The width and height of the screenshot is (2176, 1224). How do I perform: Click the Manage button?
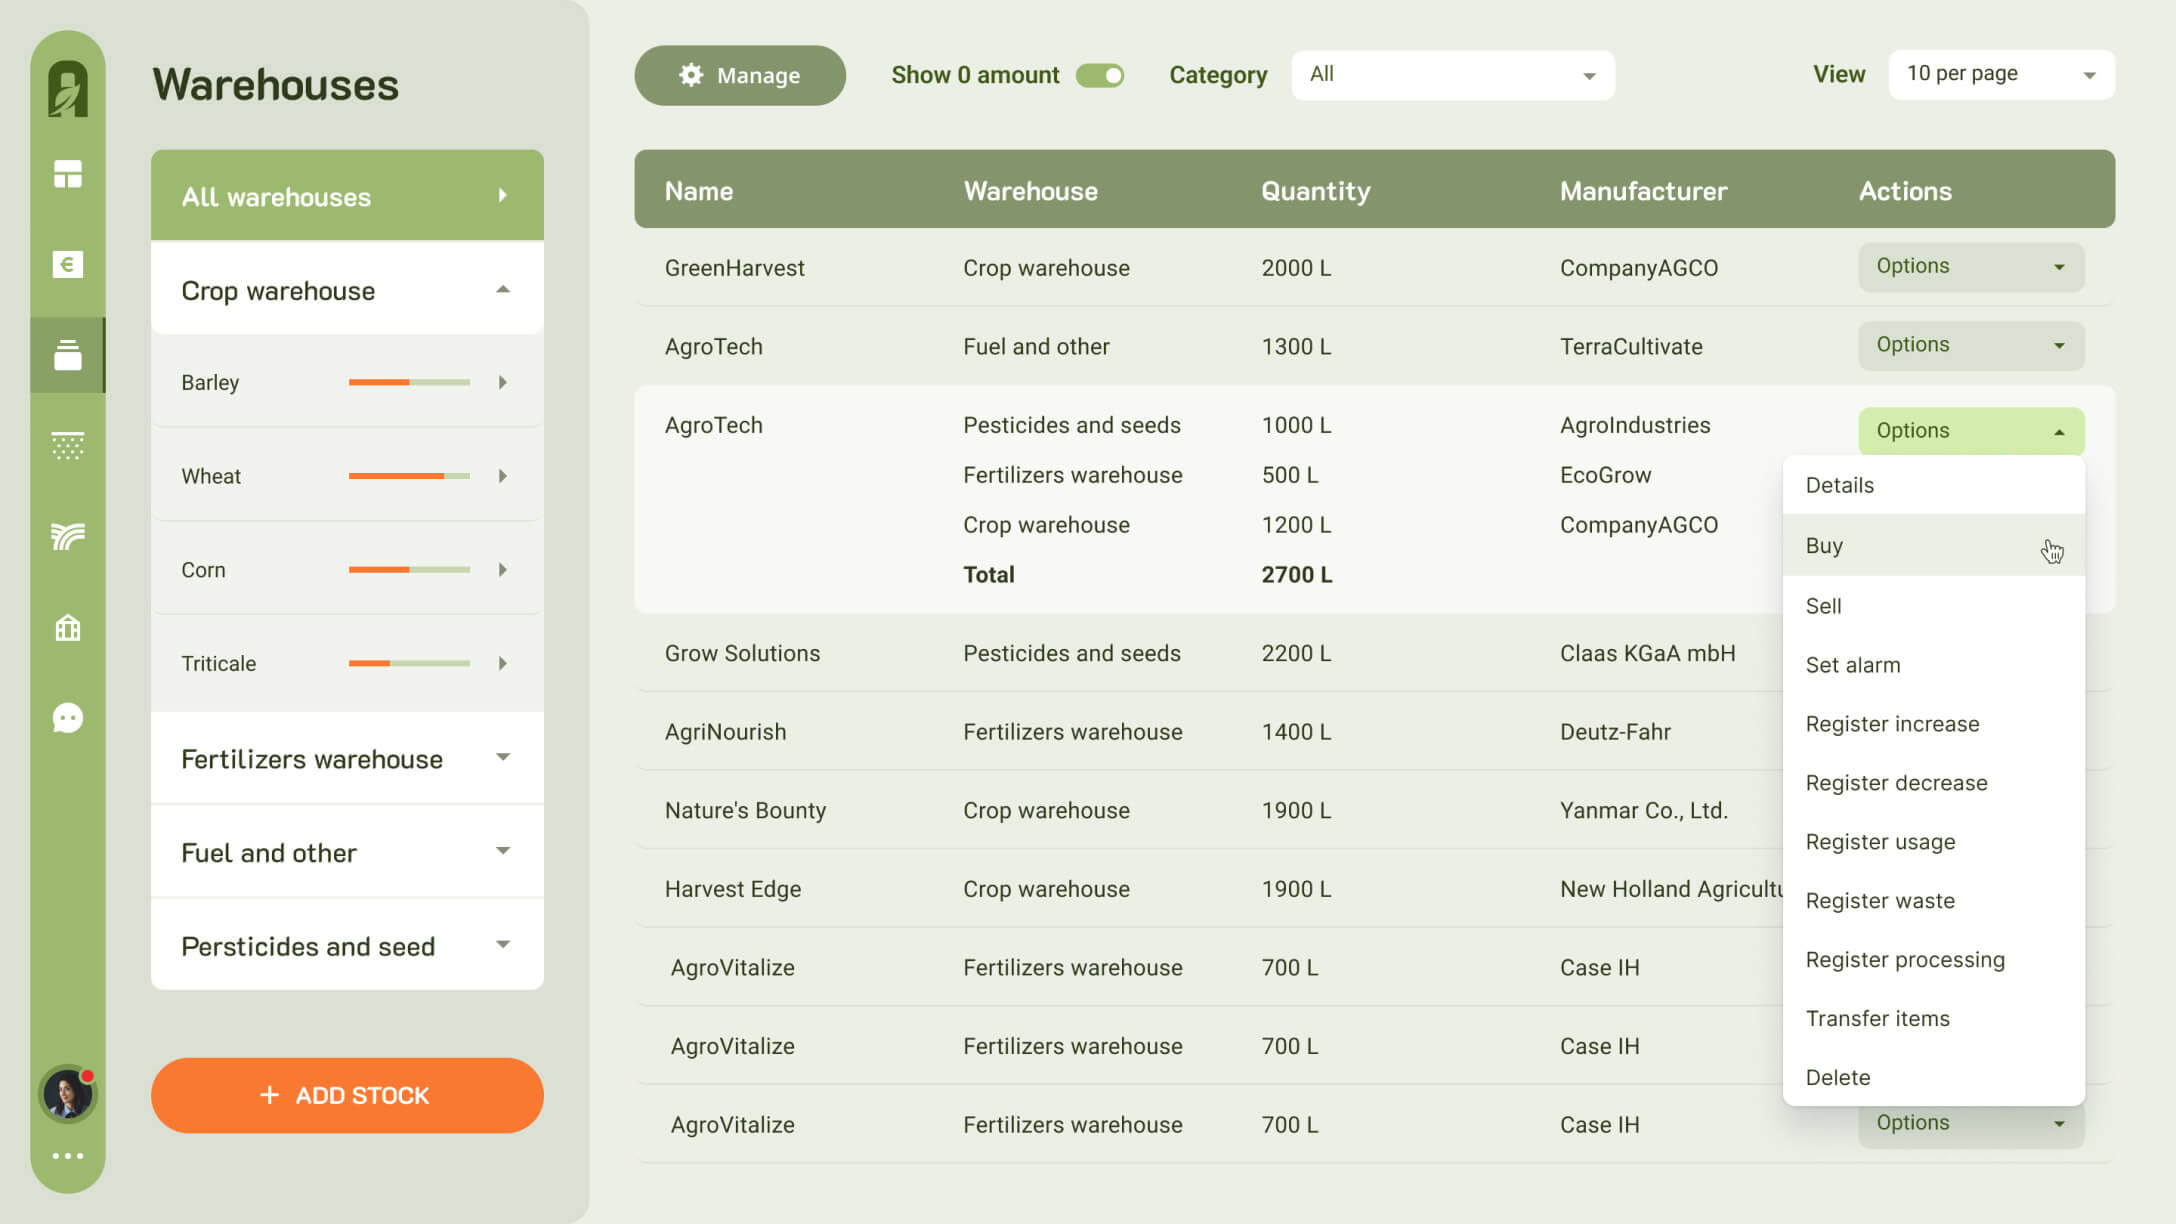(x=739, y=75)
